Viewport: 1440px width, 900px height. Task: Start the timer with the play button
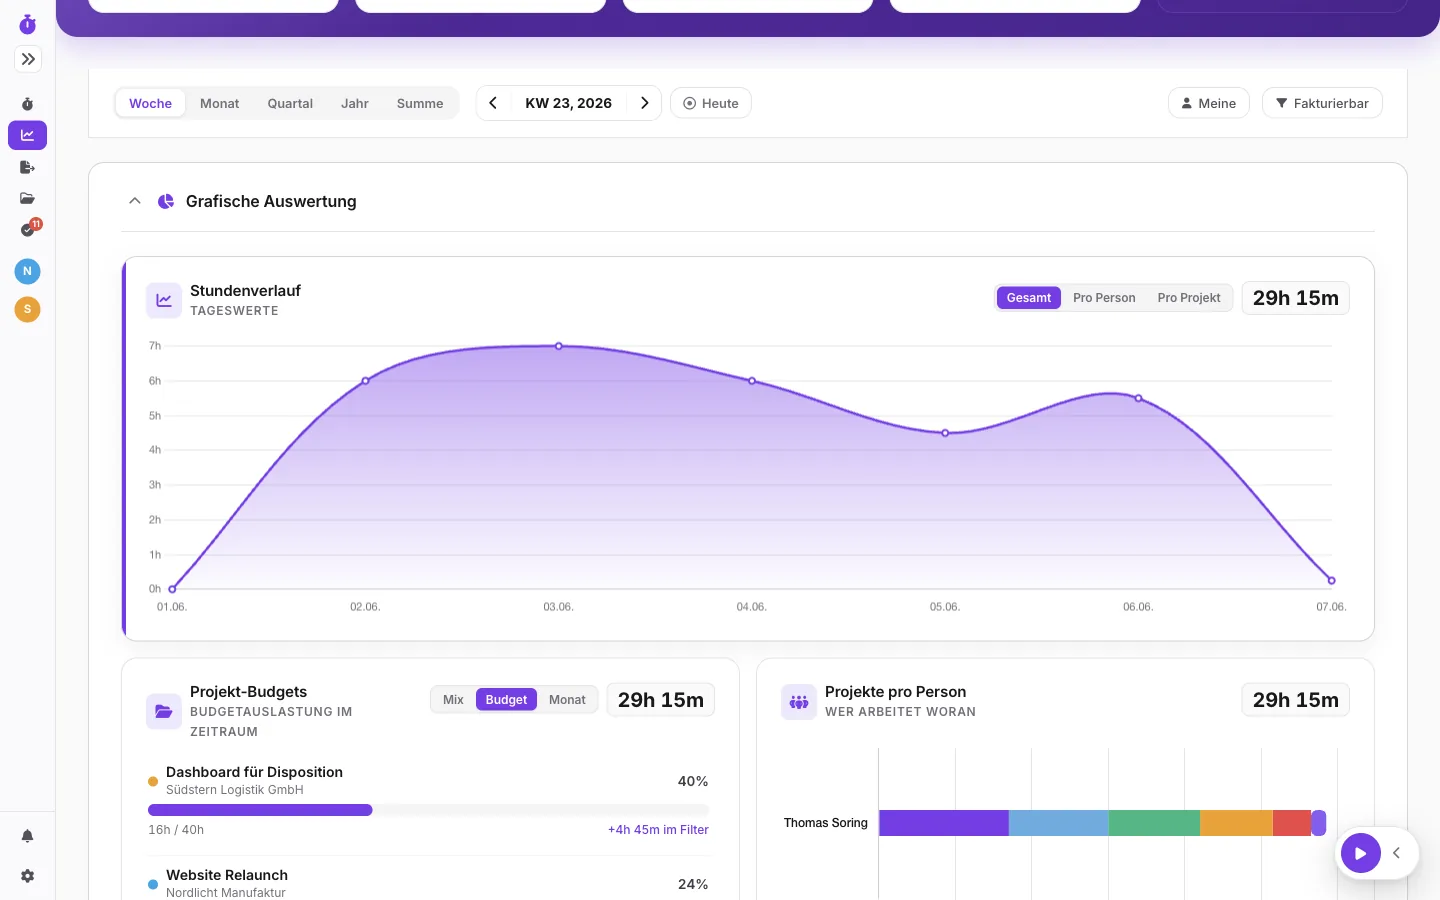coord(1361,853)
